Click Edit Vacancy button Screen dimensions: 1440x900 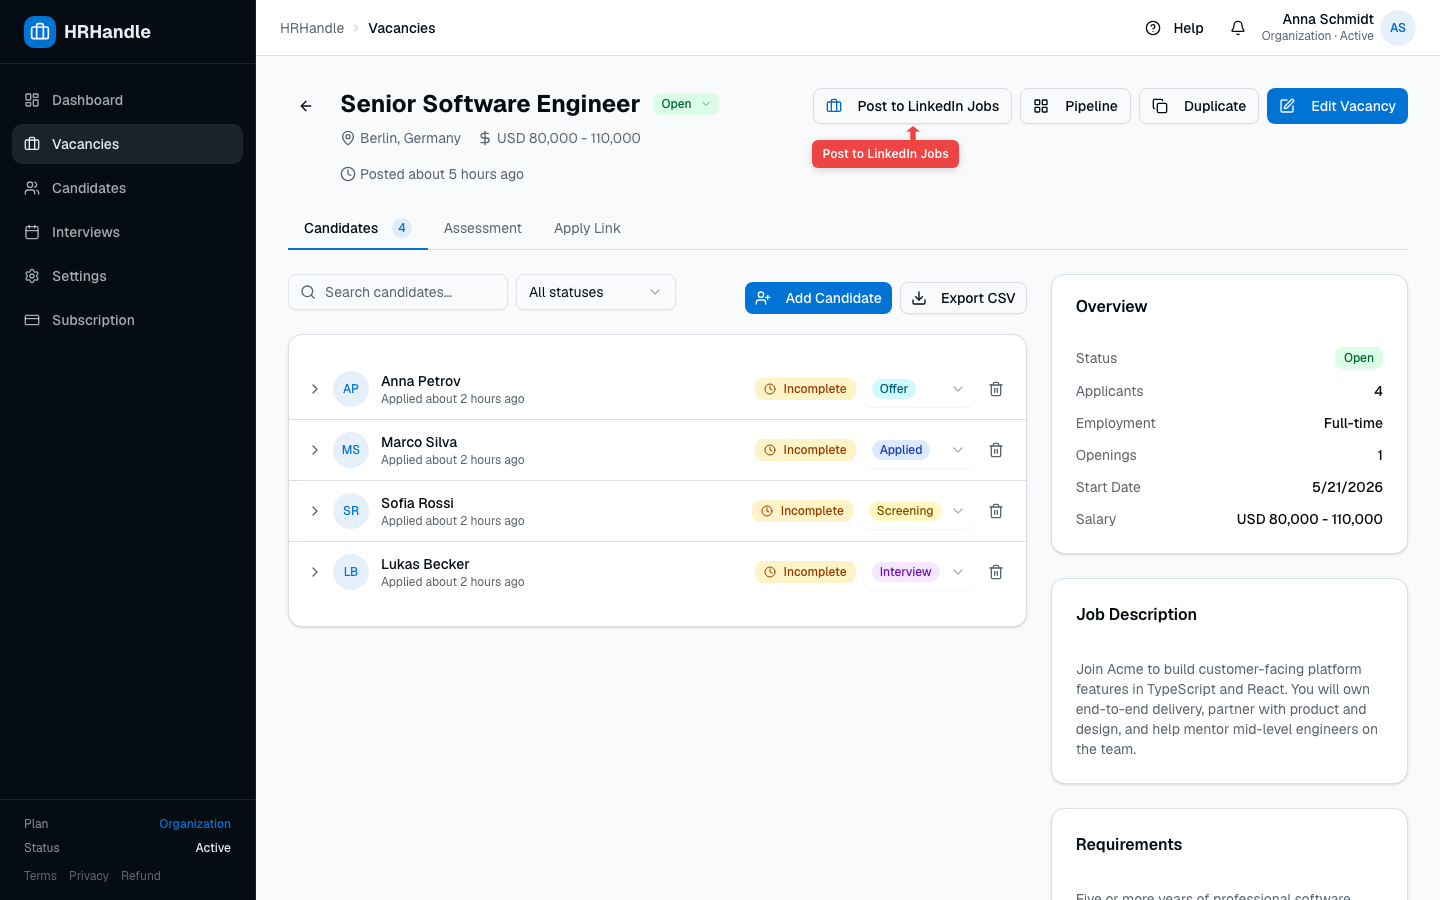tap(1337, 106)
